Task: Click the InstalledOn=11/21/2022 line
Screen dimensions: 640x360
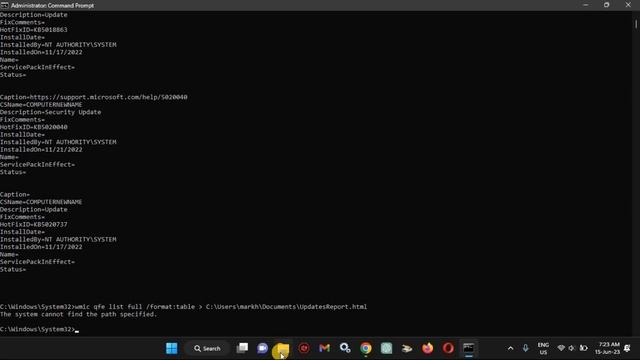Action: point(41,149)
